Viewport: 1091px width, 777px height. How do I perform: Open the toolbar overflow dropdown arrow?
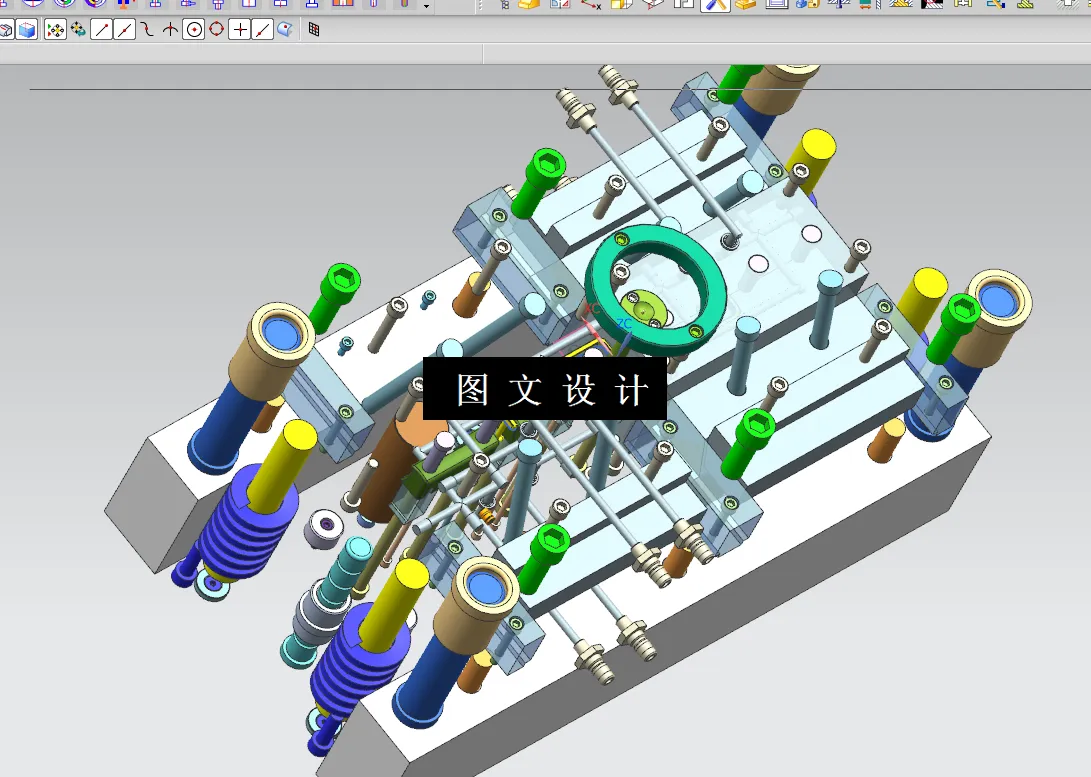coord(424,7)
